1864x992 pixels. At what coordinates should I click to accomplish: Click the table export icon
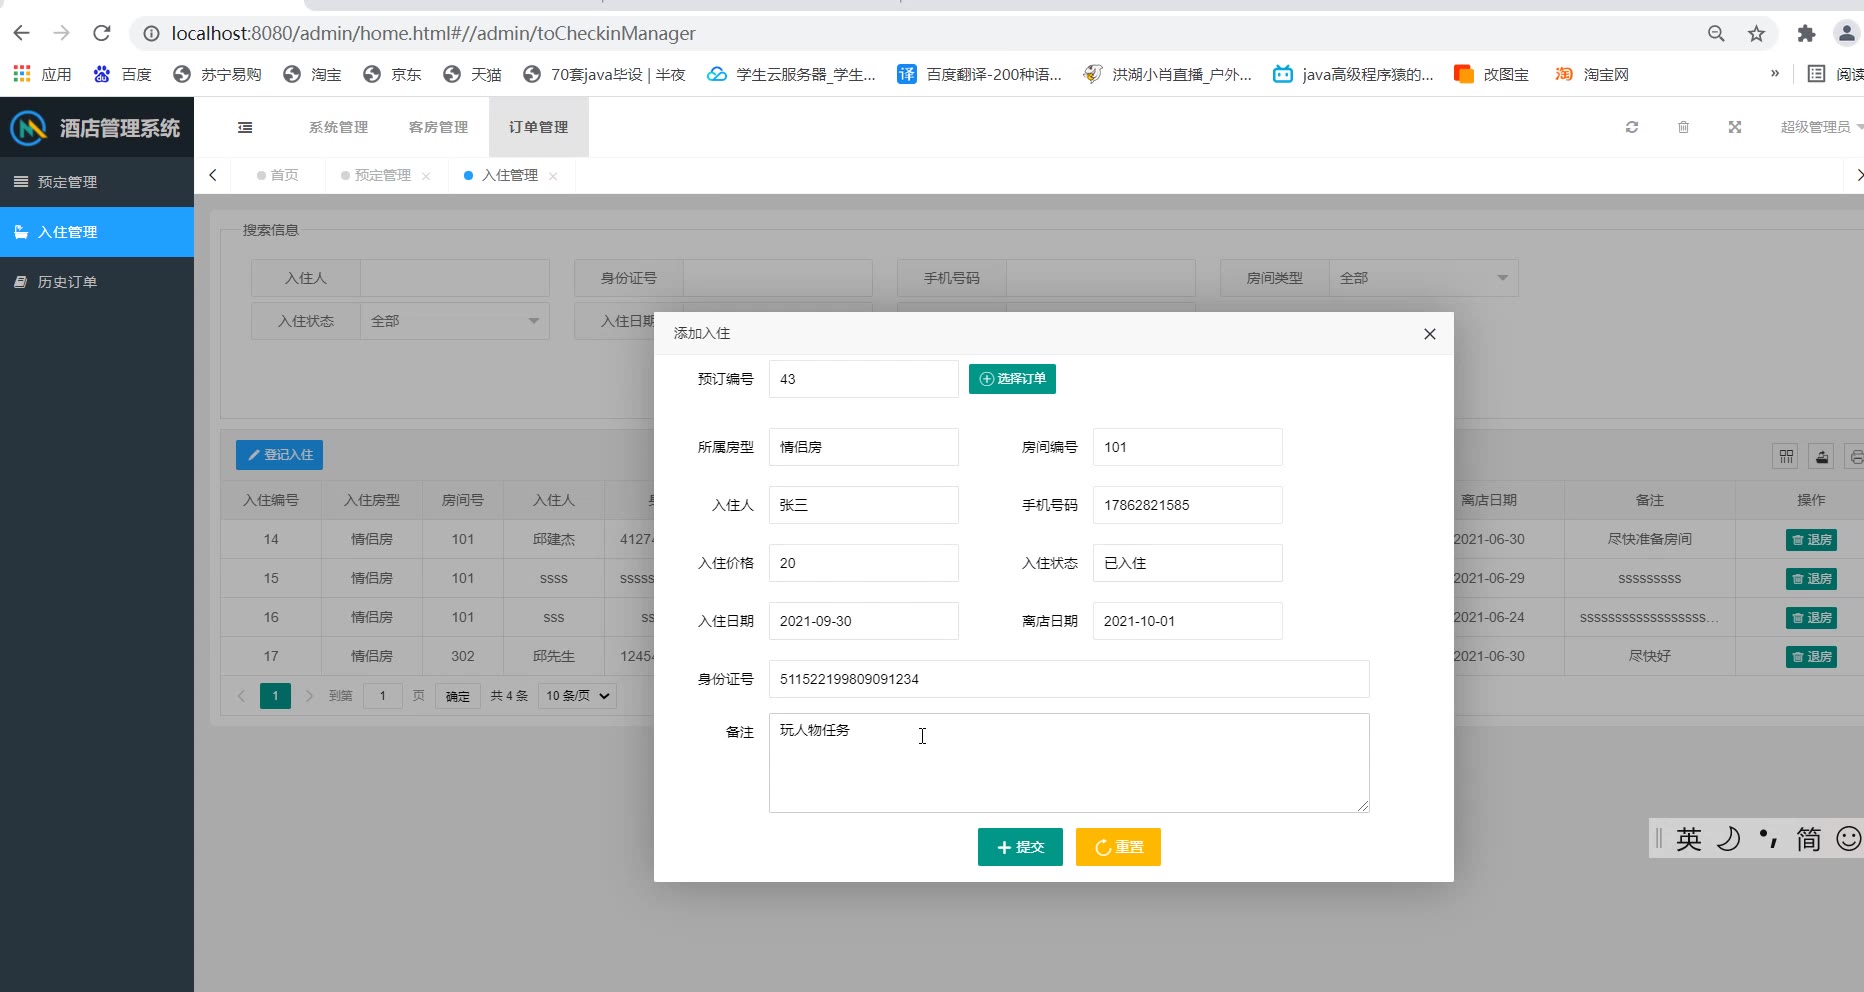point(1822,457)
